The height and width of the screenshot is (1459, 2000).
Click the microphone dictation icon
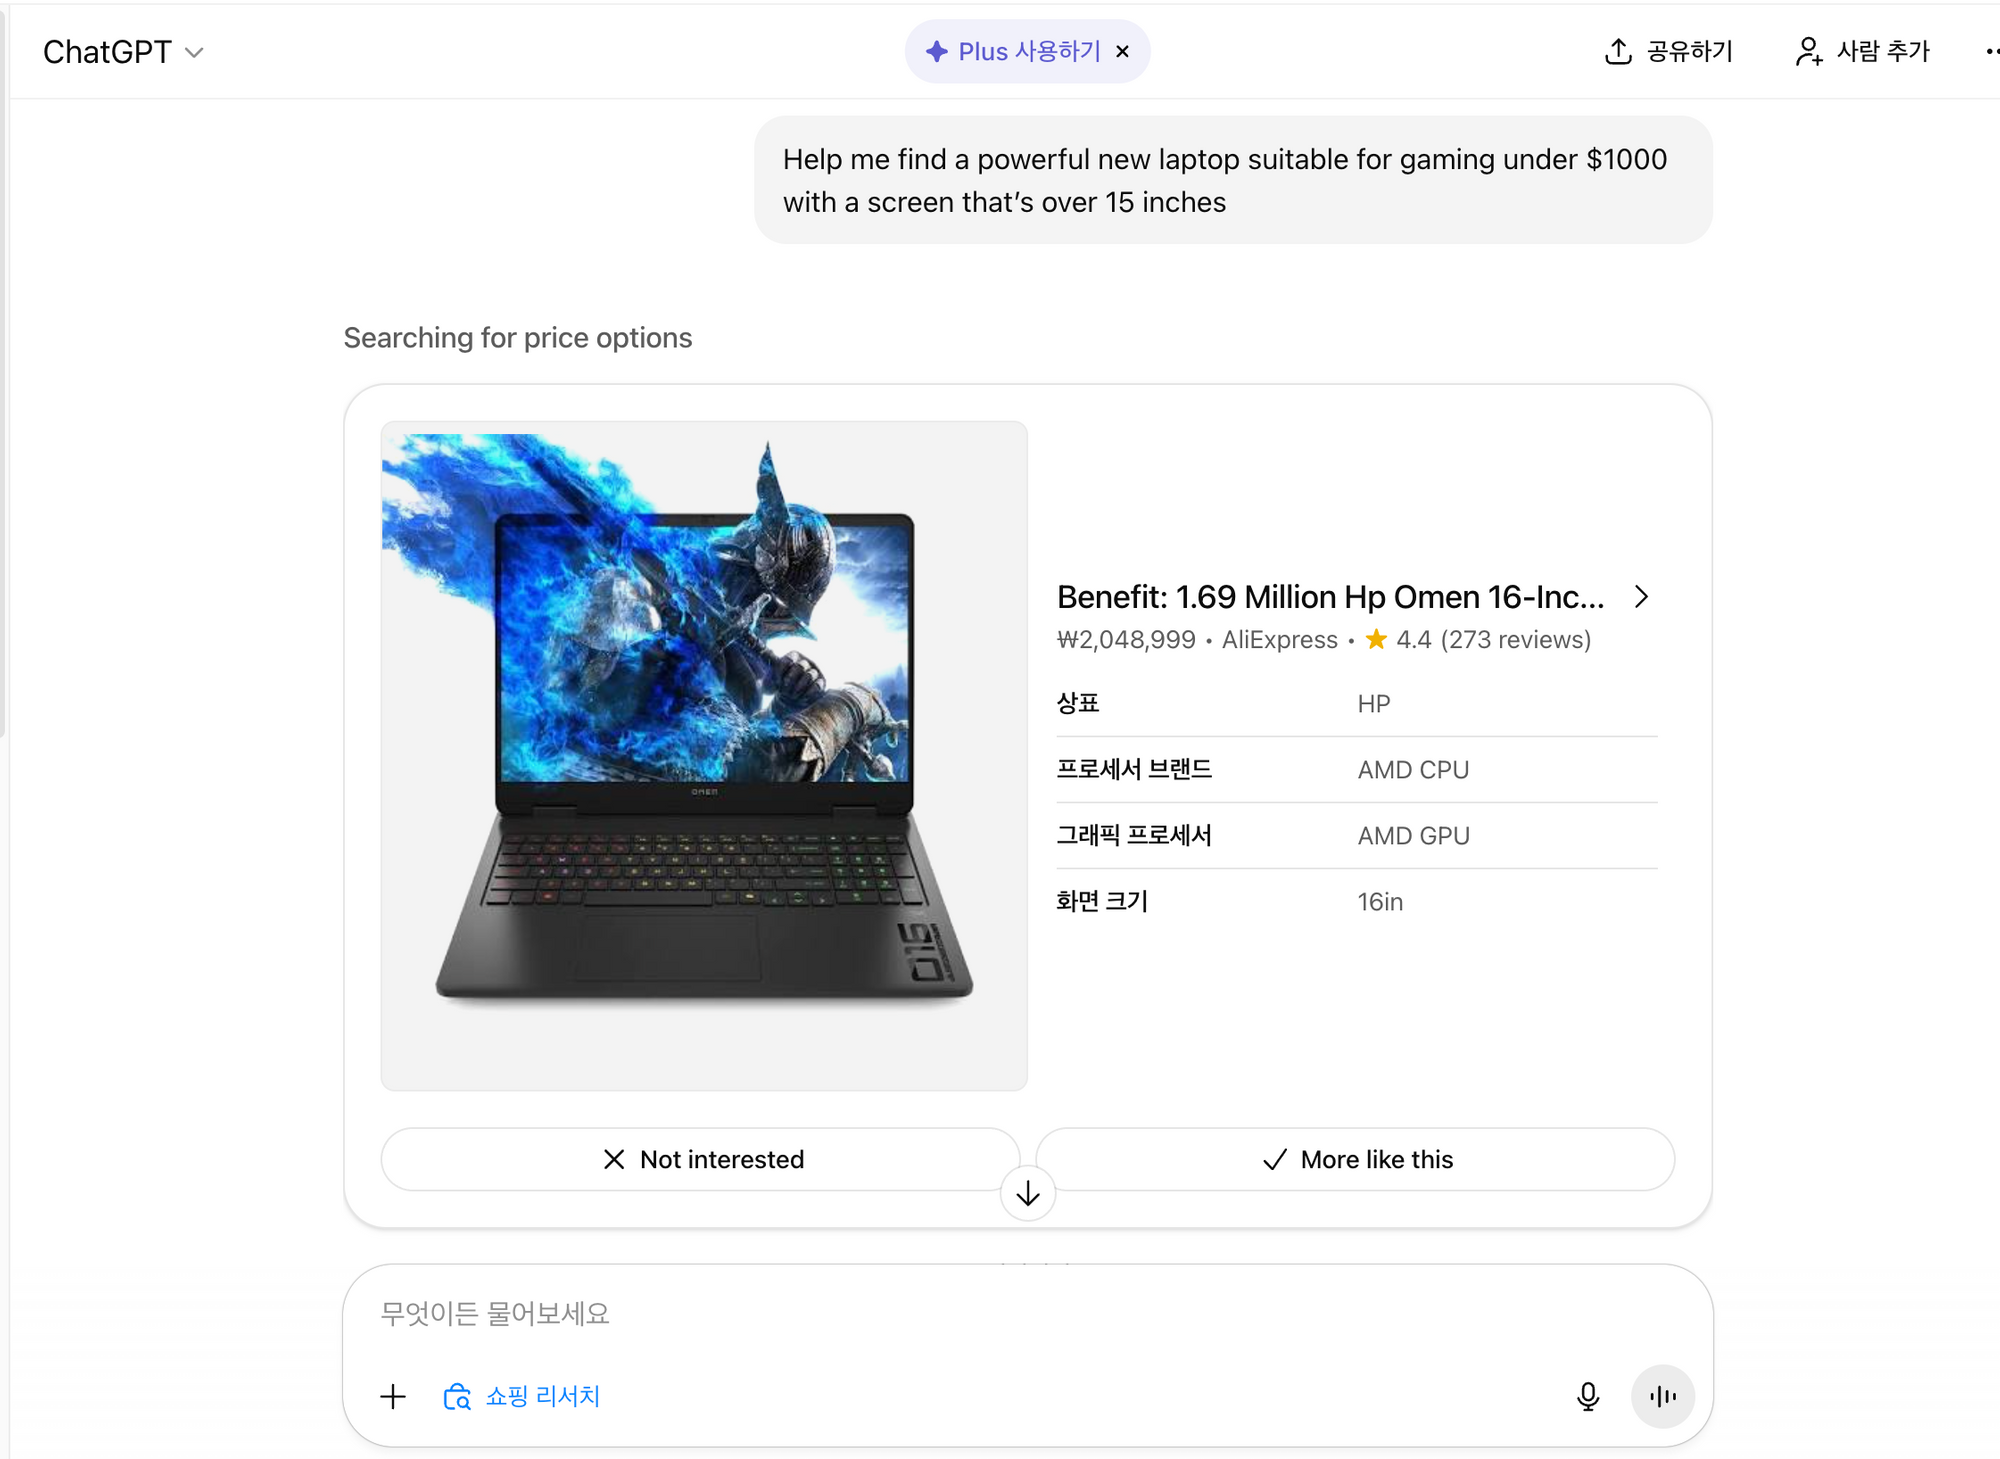coord(1587,1396)
